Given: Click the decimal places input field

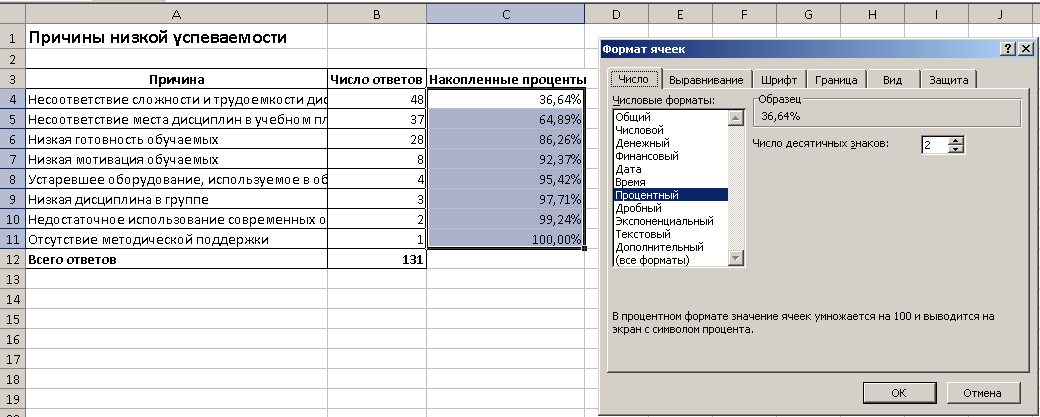Looking at the screenshot, I should tap(935, 144).
